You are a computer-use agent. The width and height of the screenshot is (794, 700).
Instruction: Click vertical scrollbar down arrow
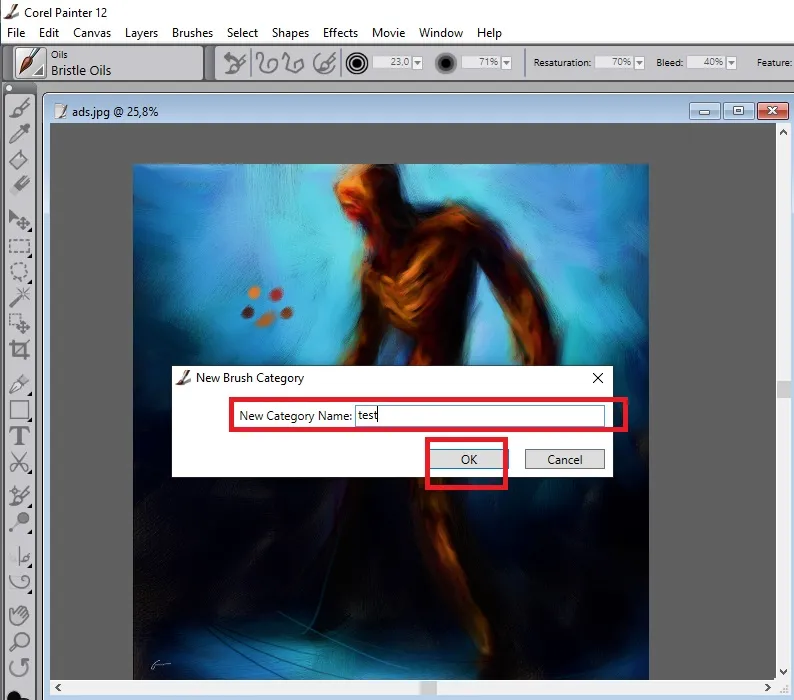pyautogui.click(x=783, y=672)
